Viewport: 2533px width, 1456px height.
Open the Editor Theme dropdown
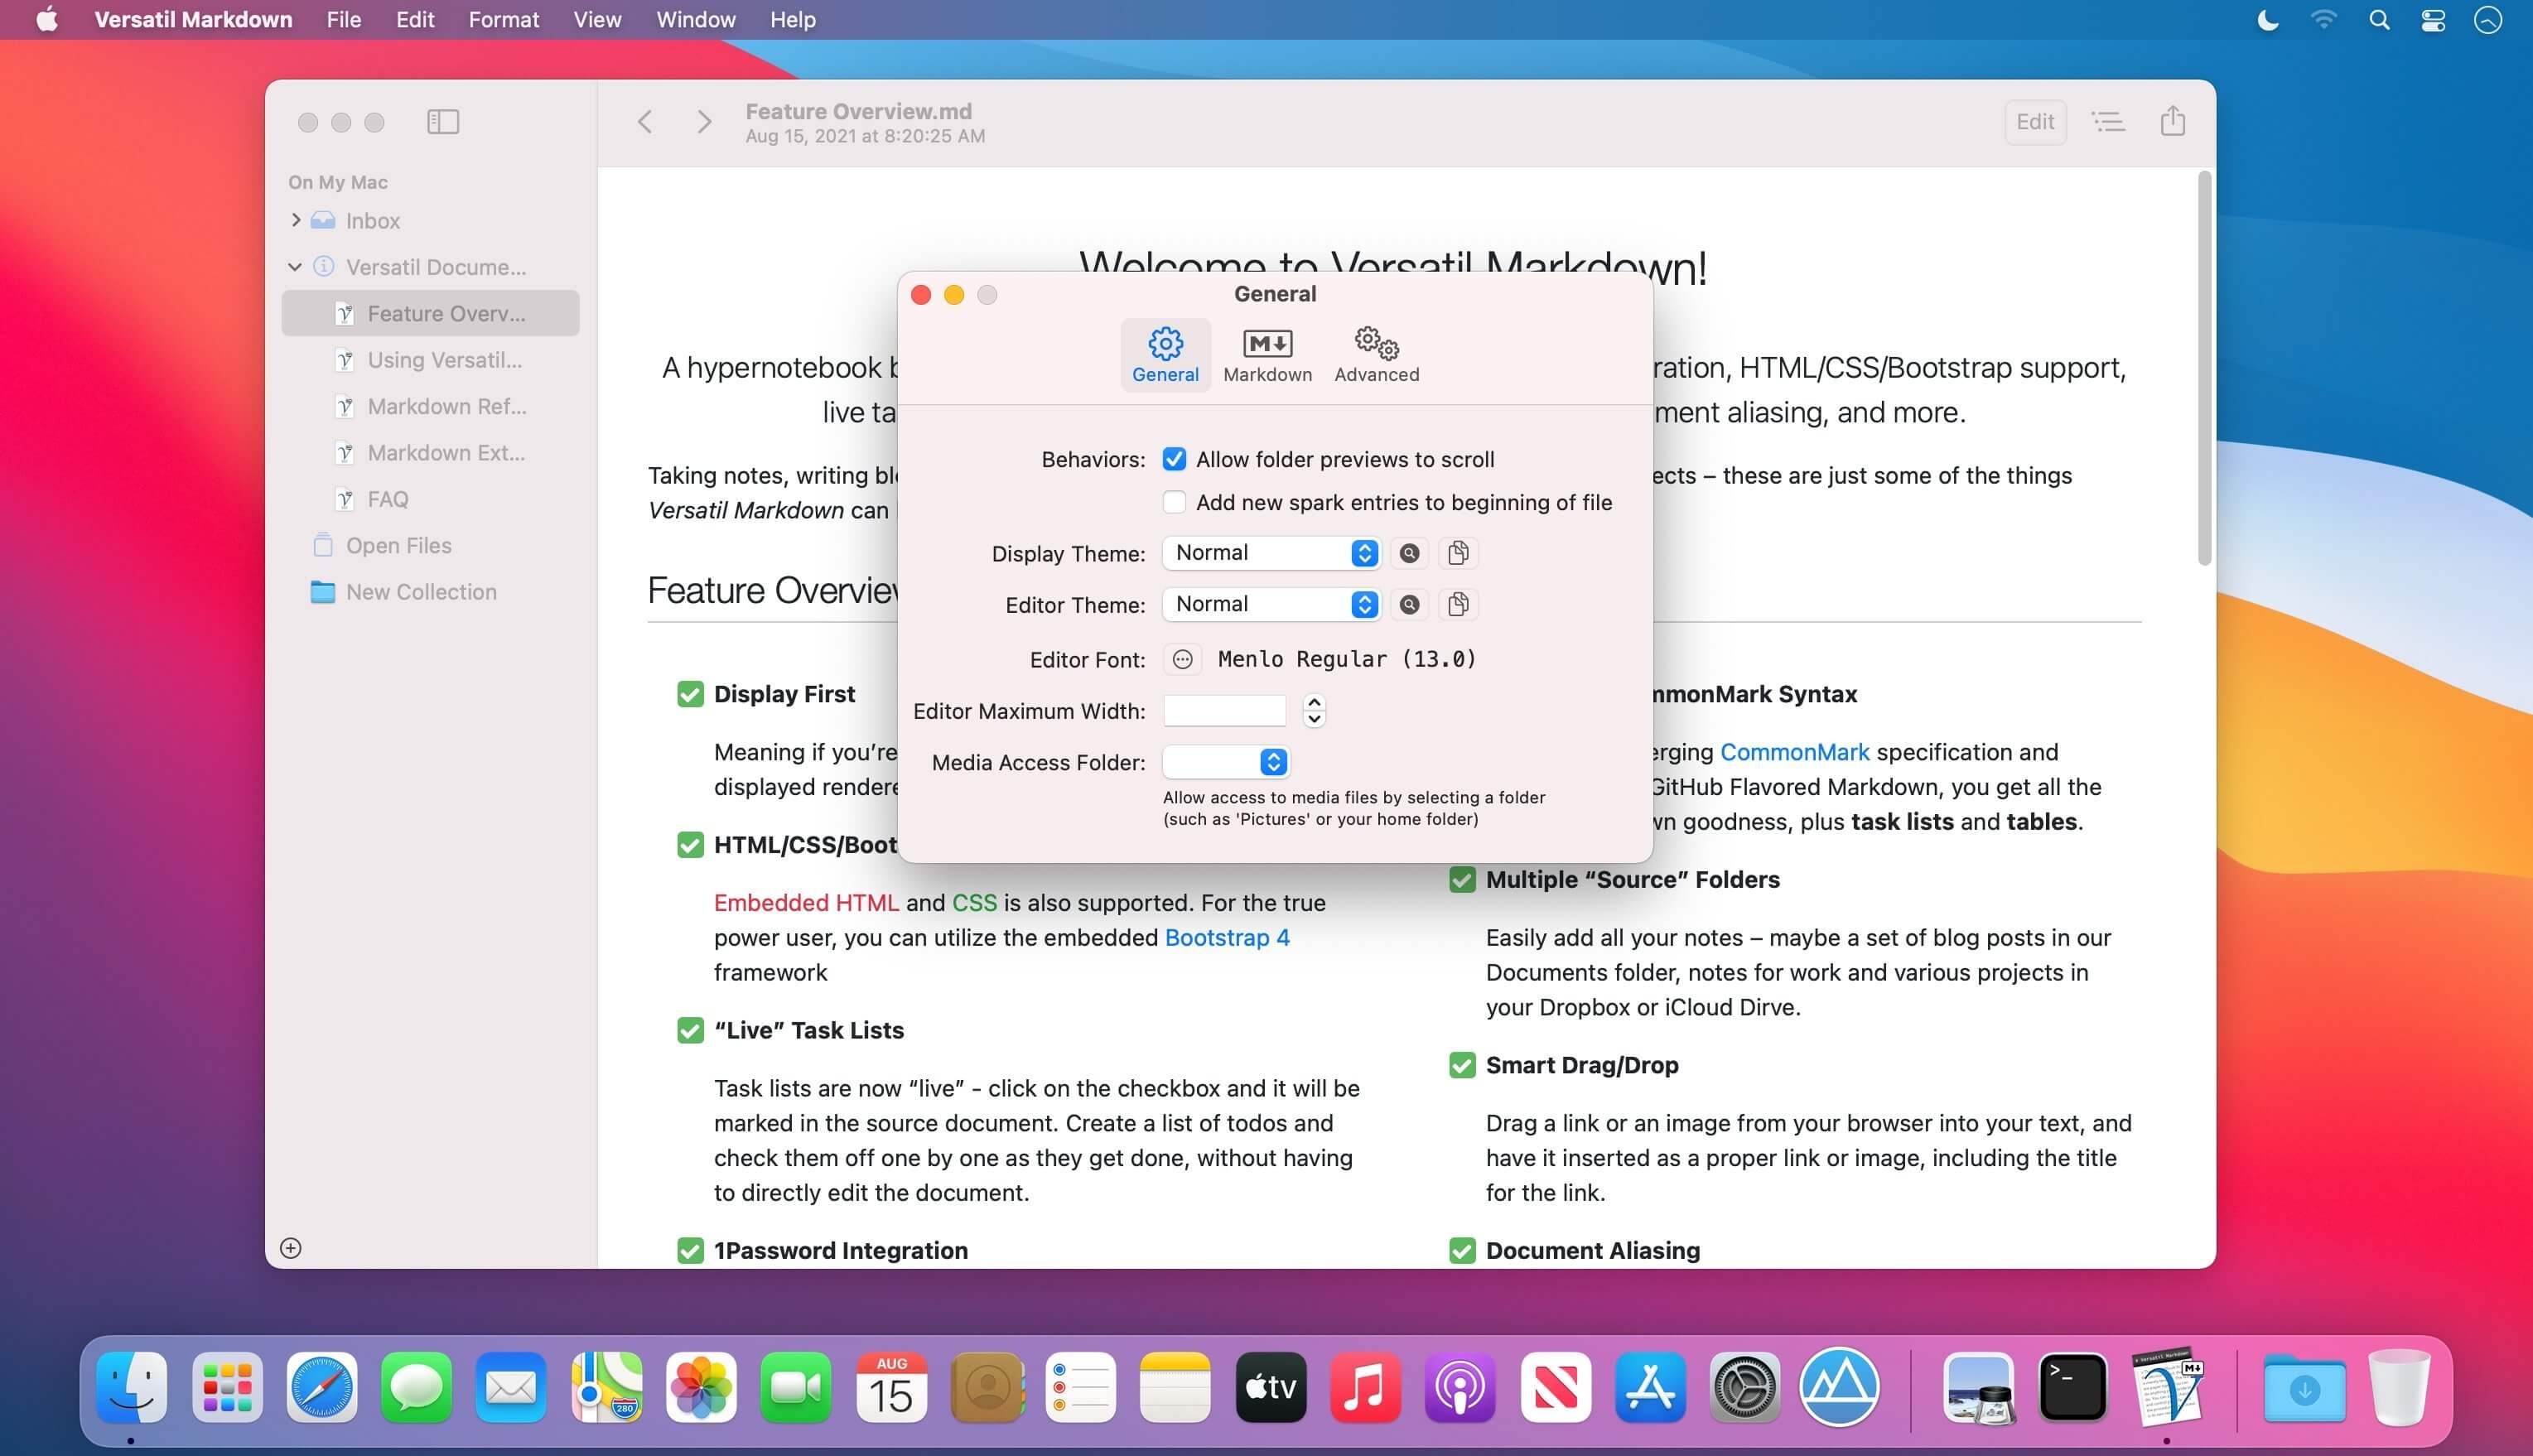[1271, 604]
